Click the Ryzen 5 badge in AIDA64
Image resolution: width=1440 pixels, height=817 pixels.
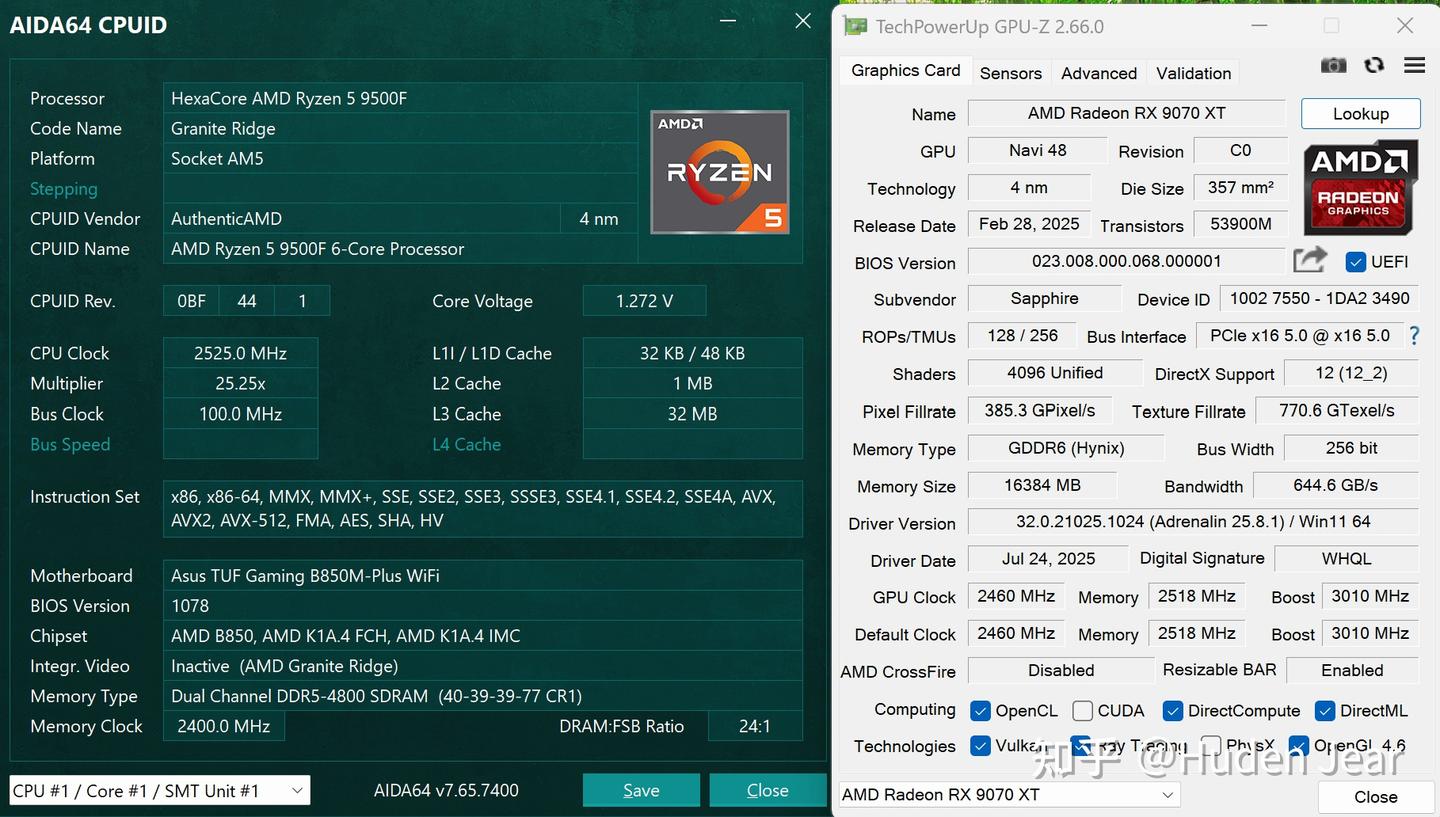click(x=719, y=172)
